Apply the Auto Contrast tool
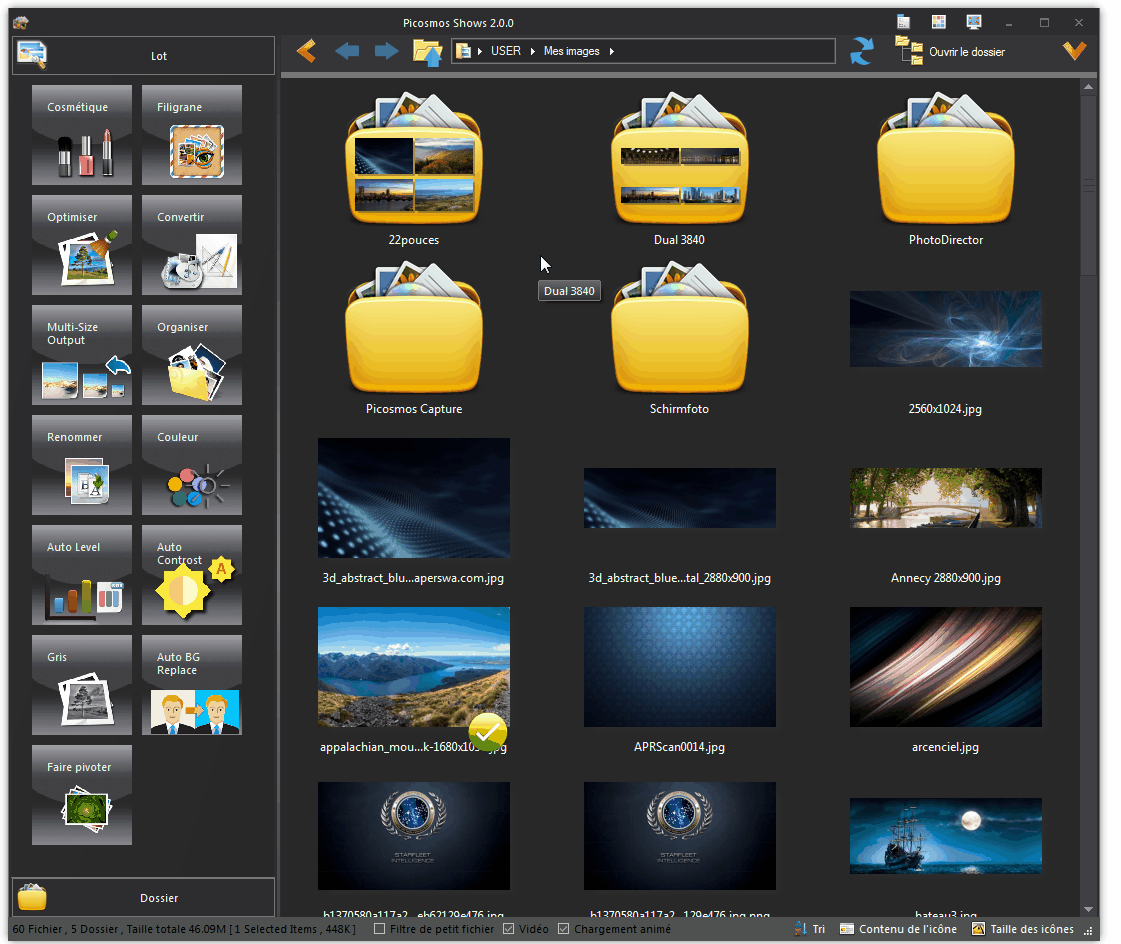1121x944 pixels. tap(192, 576)
